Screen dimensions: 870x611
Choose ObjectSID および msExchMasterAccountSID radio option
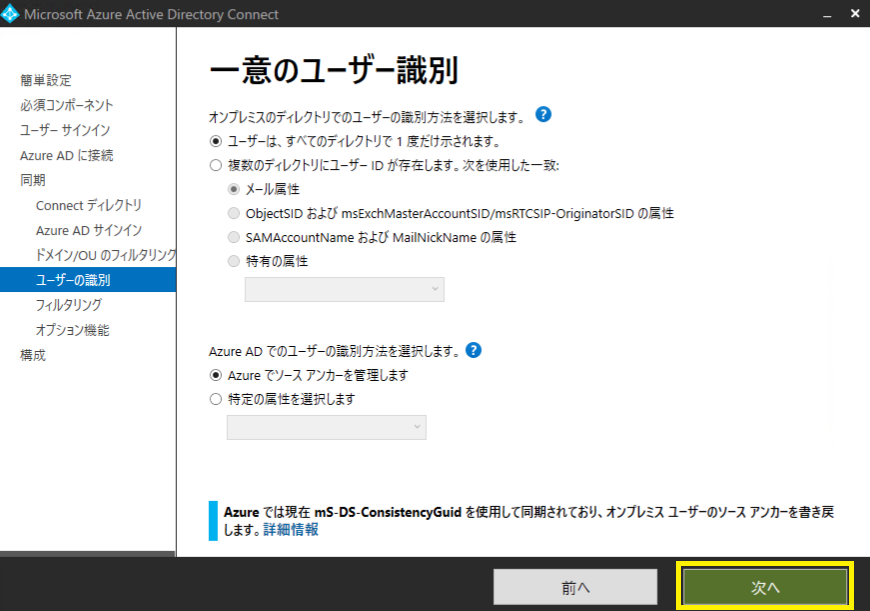[234, 214]
